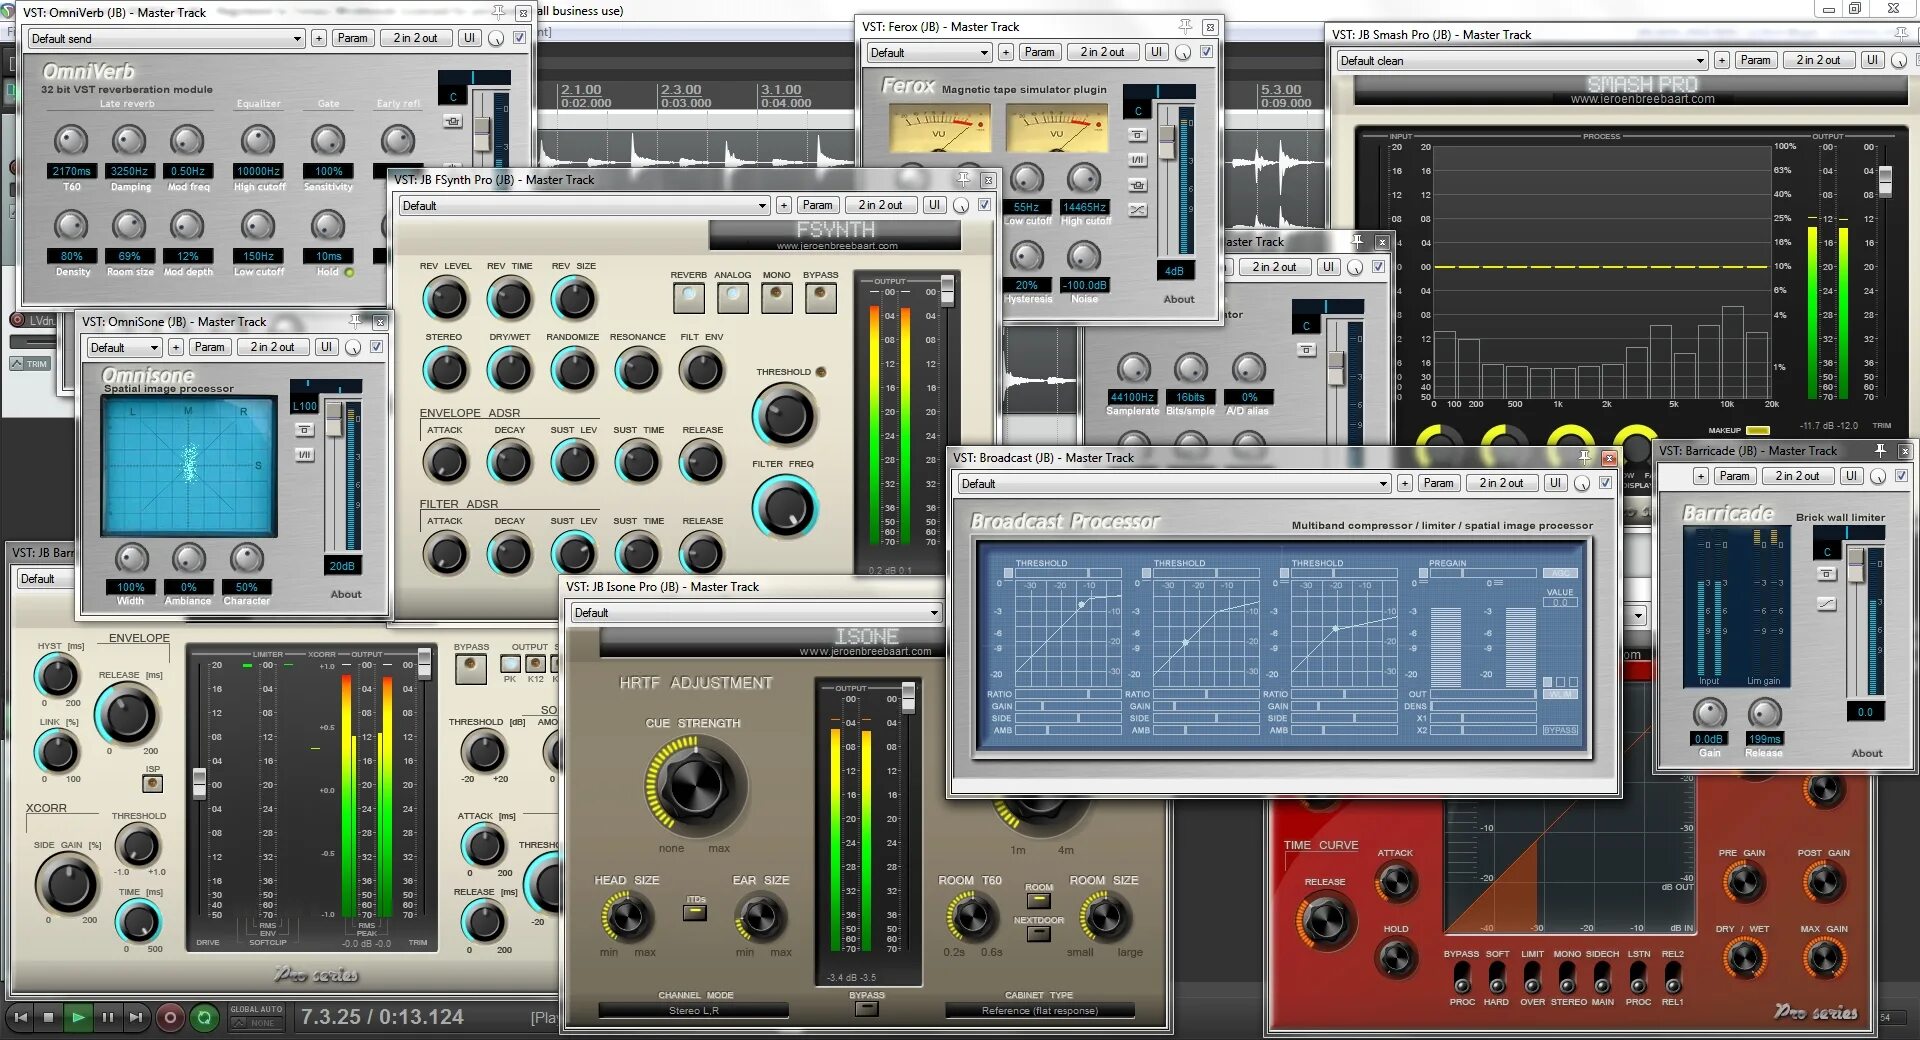Open Smash Pro 'Default clean' preset dropdown

(1522, 60)
